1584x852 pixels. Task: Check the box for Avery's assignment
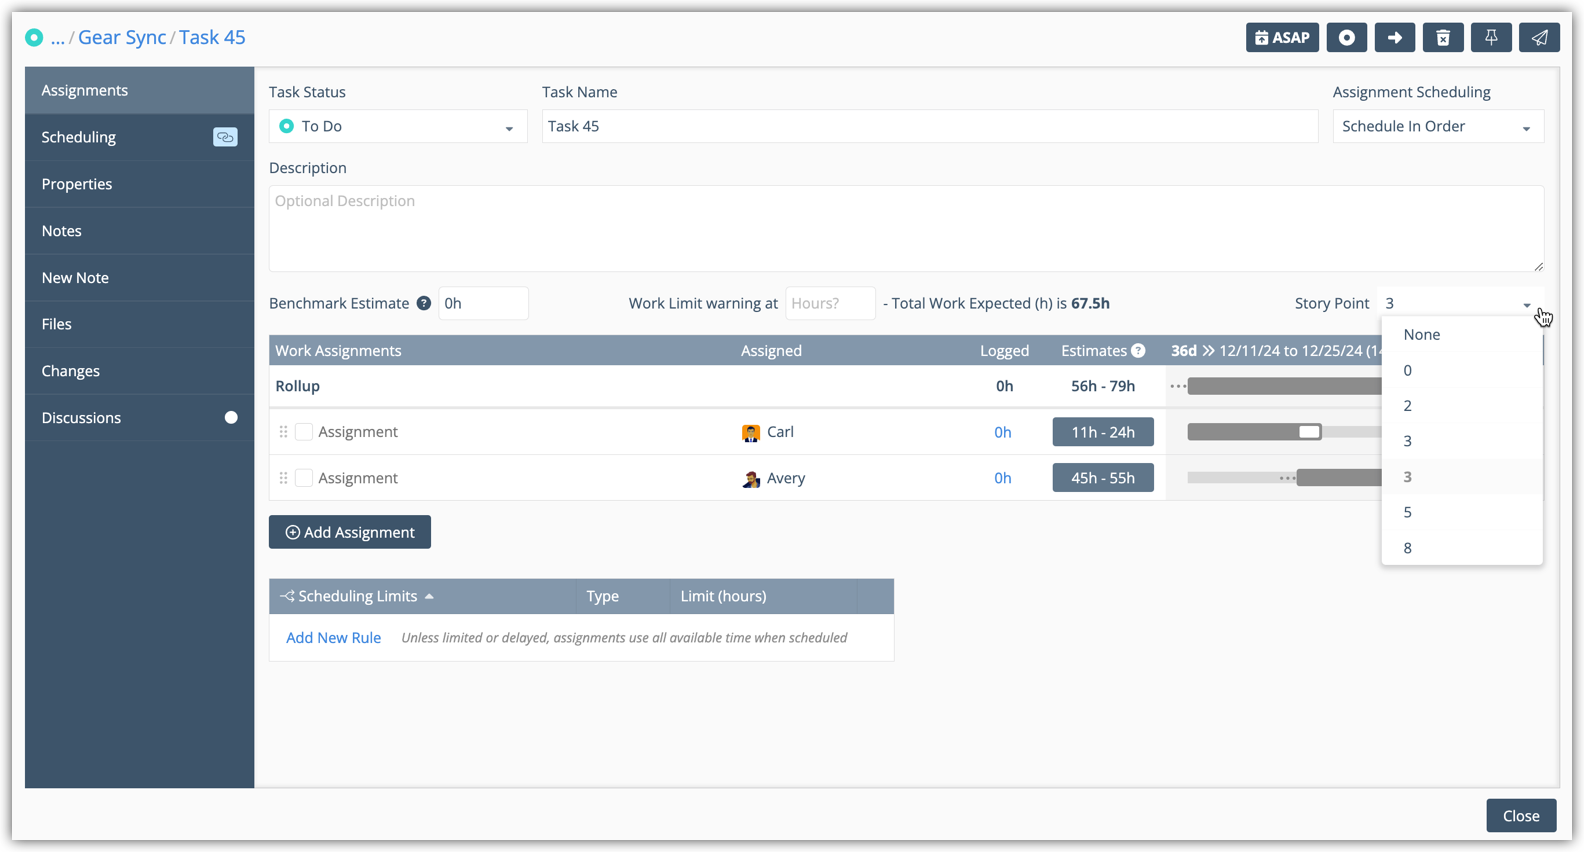(x=304, y=478)
